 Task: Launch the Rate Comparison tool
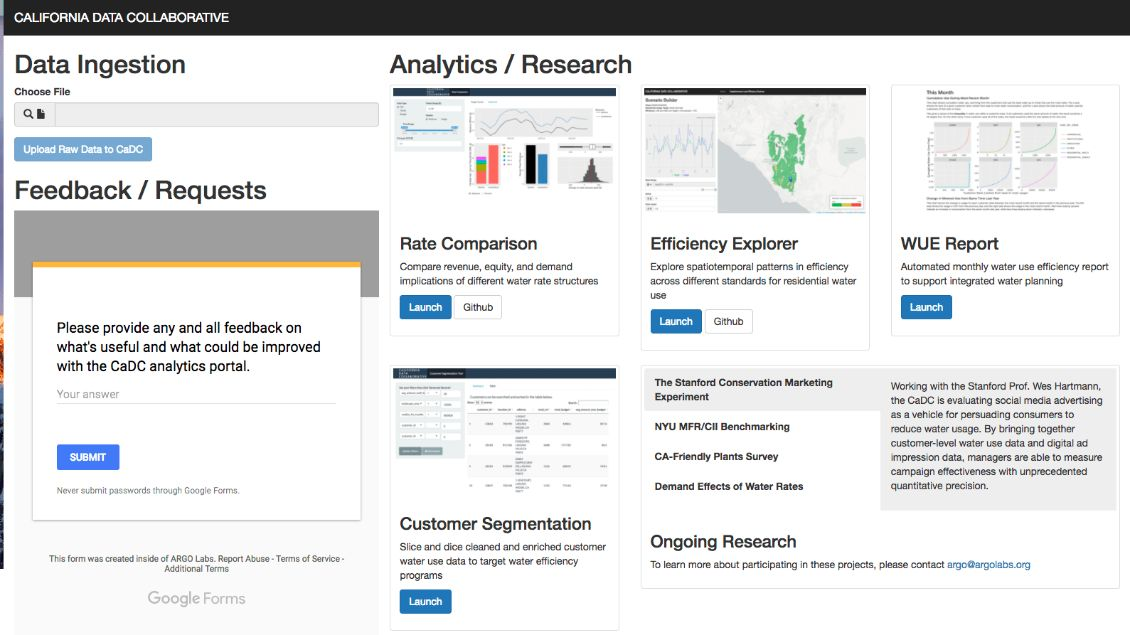(x=425, y=307)
